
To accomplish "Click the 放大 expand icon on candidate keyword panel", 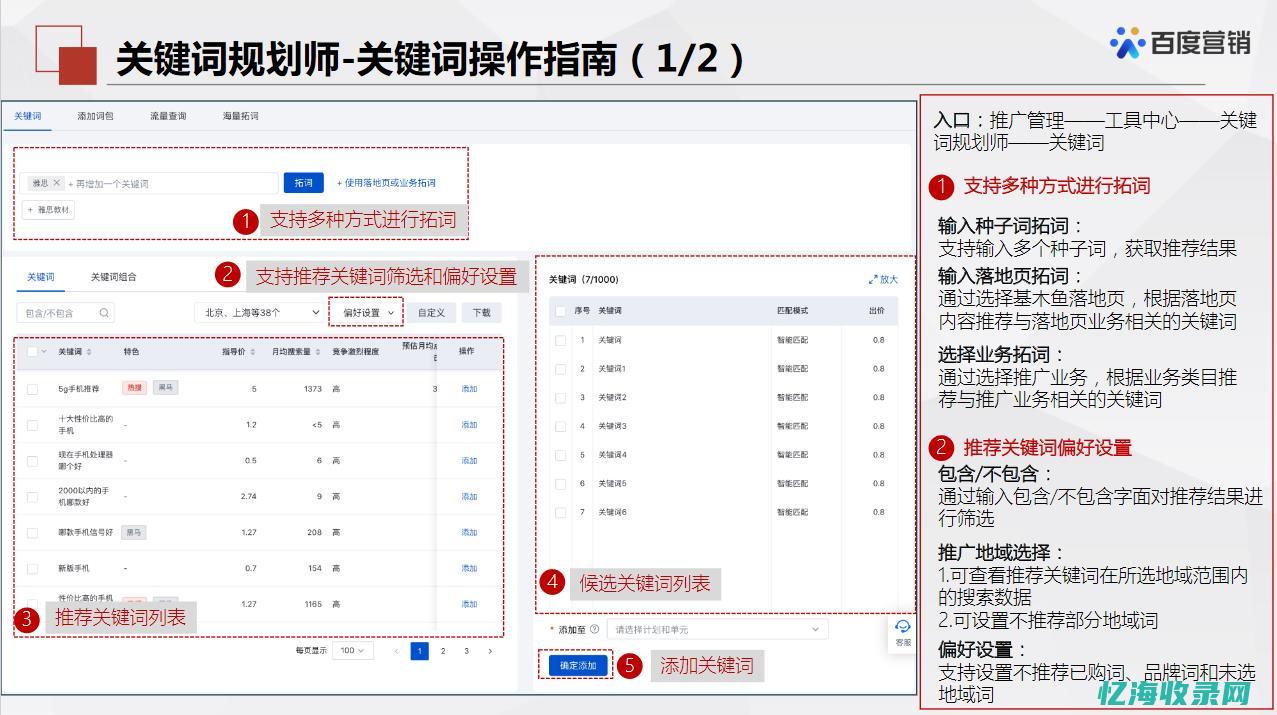I will point(884,280).
